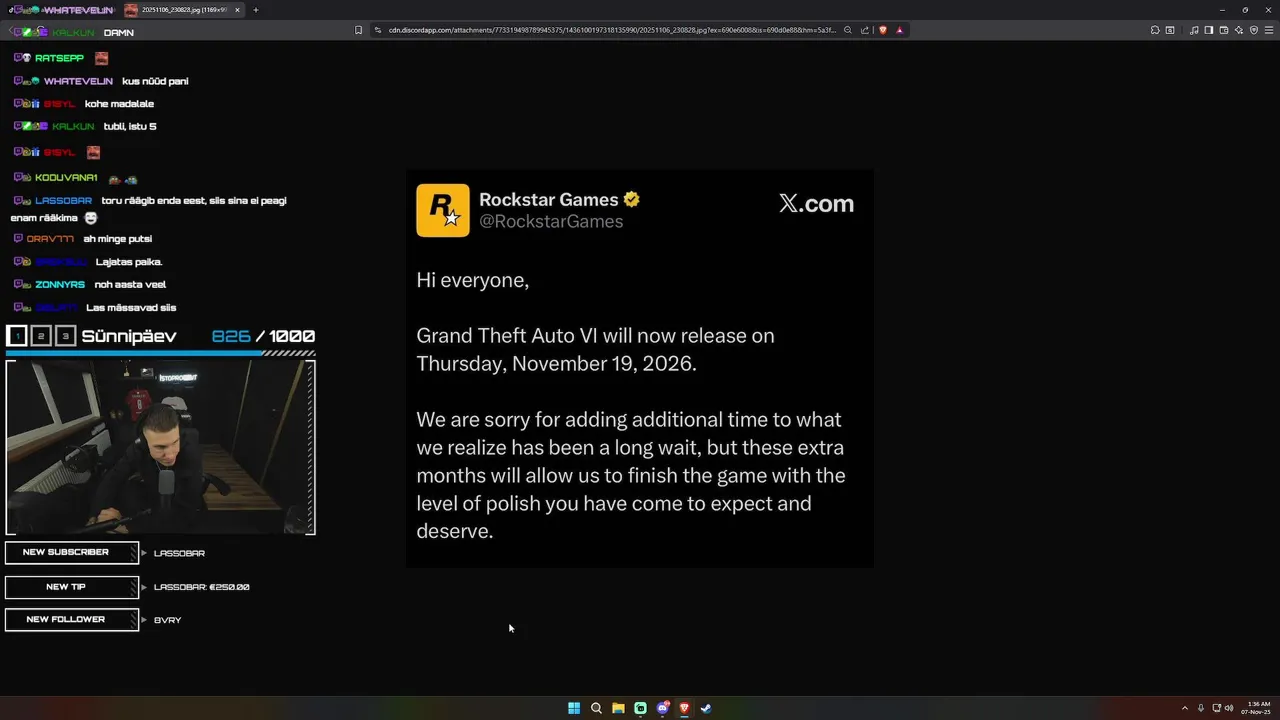Select goal step box 2

[x=41, y=336]
